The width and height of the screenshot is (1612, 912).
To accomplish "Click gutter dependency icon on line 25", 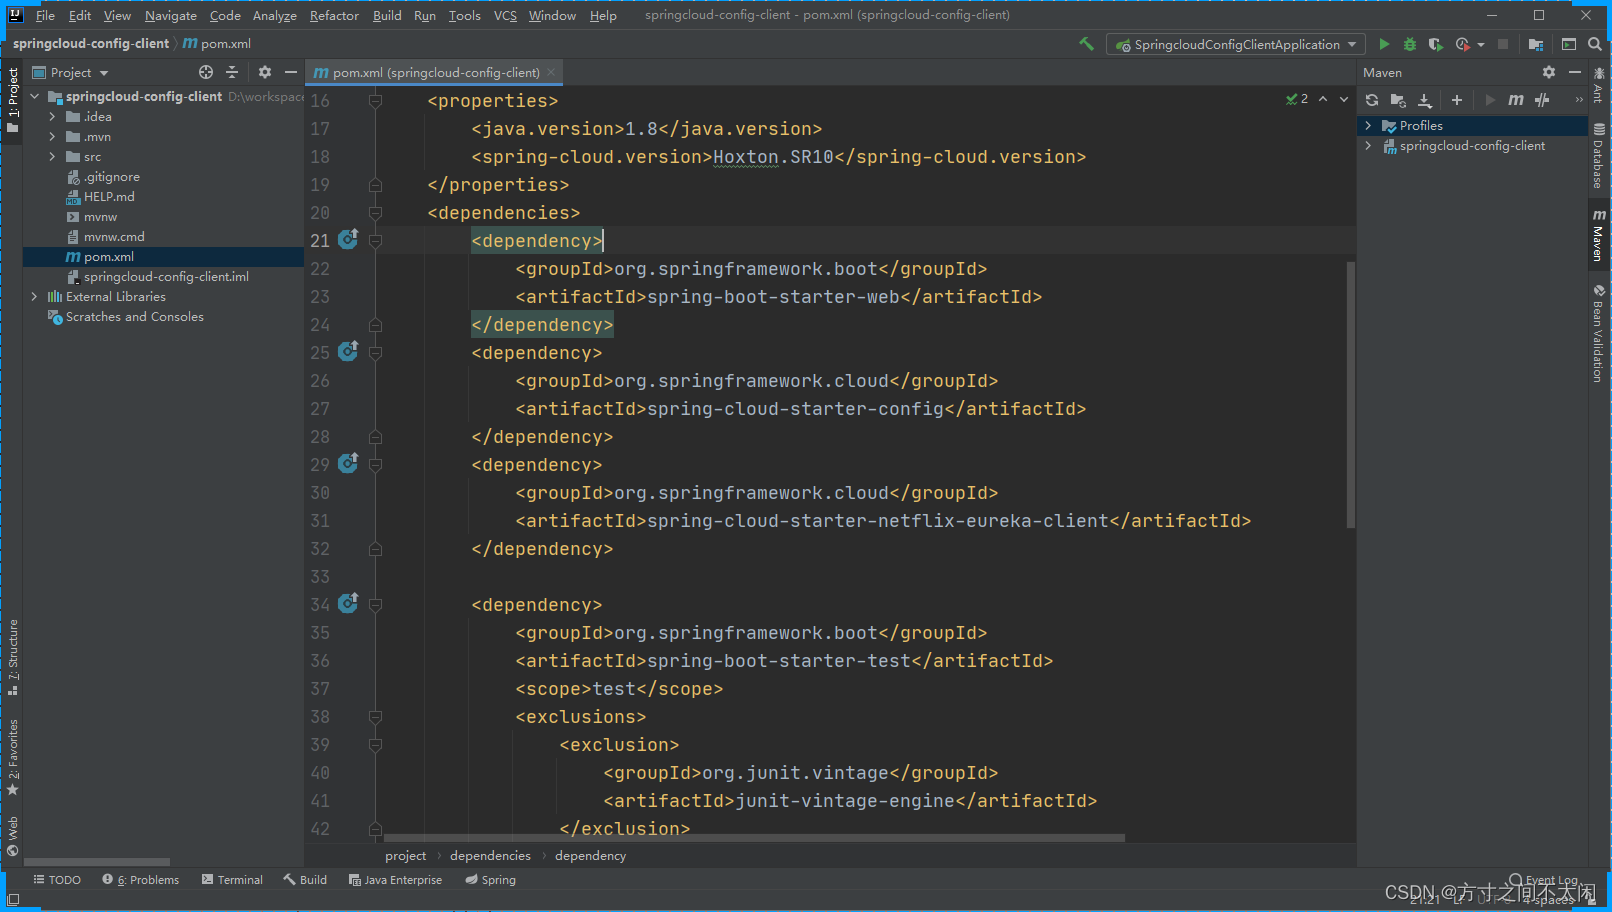I will click(x=348, y=351).
